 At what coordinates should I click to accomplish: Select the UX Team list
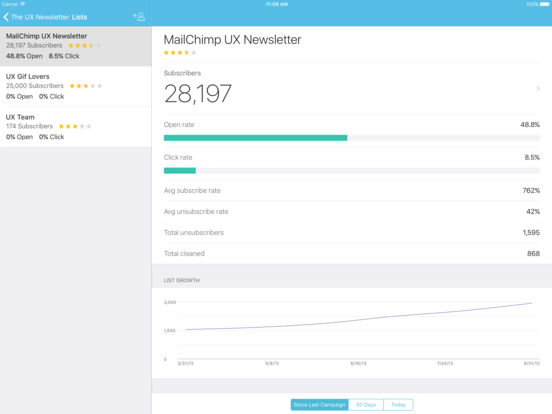76,127
